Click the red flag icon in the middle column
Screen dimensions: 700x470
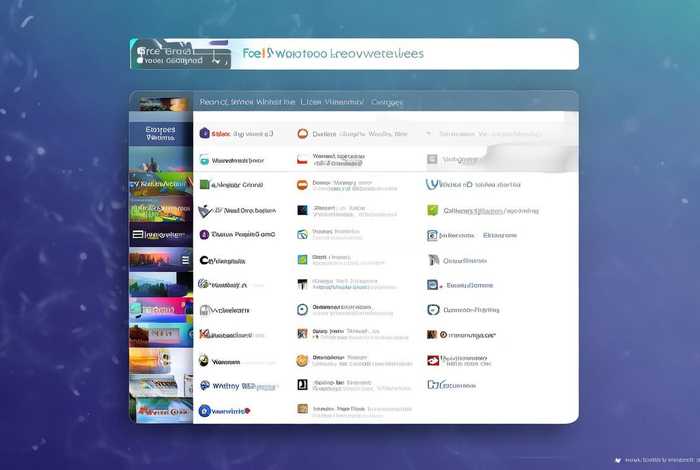pos(302,158)
